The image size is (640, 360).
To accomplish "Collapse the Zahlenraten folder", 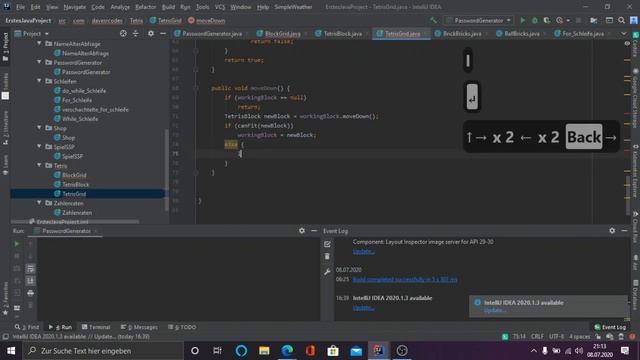I will coord(39,203).
